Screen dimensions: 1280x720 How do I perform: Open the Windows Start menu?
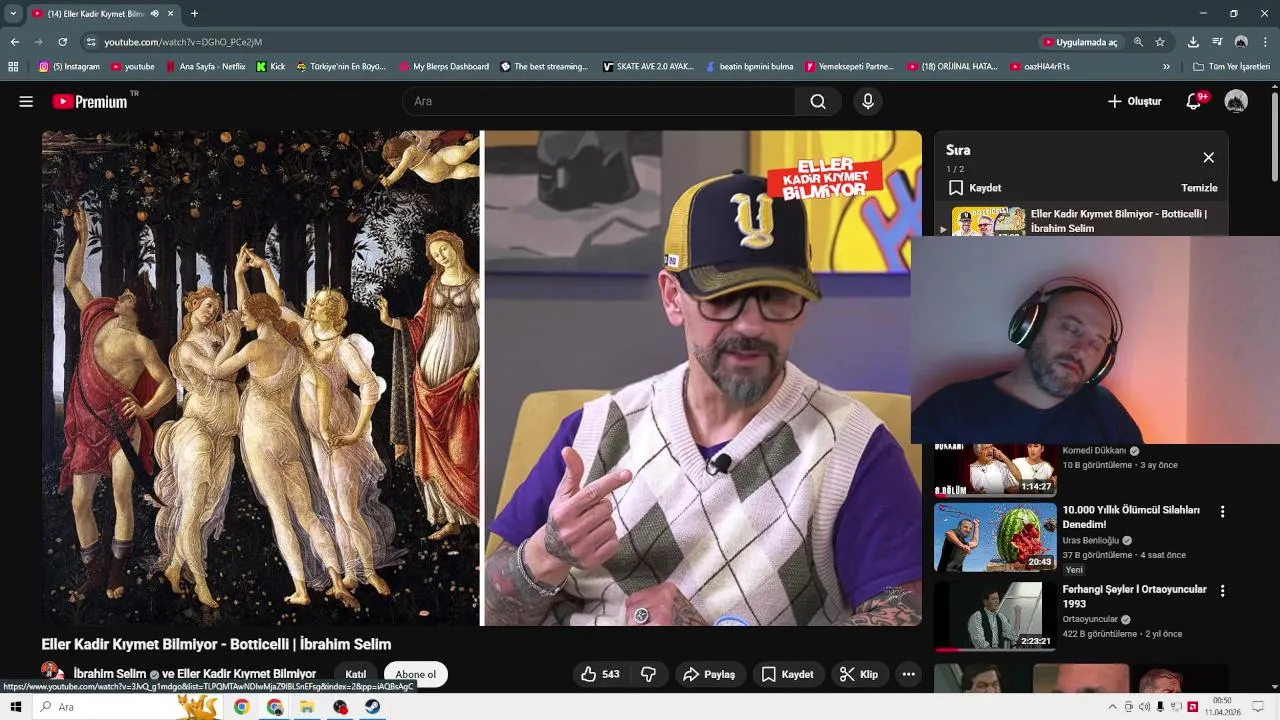pos(15,707)
